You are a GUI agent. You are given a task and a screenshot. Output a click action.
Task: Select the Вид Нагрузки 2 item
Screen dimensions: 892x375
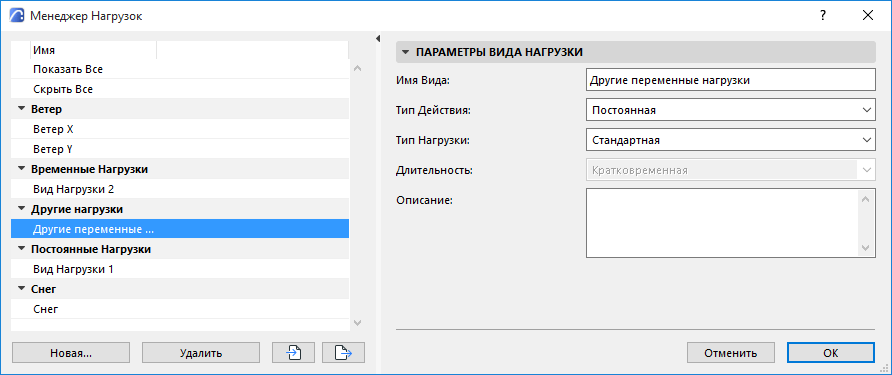click(180, 189)
